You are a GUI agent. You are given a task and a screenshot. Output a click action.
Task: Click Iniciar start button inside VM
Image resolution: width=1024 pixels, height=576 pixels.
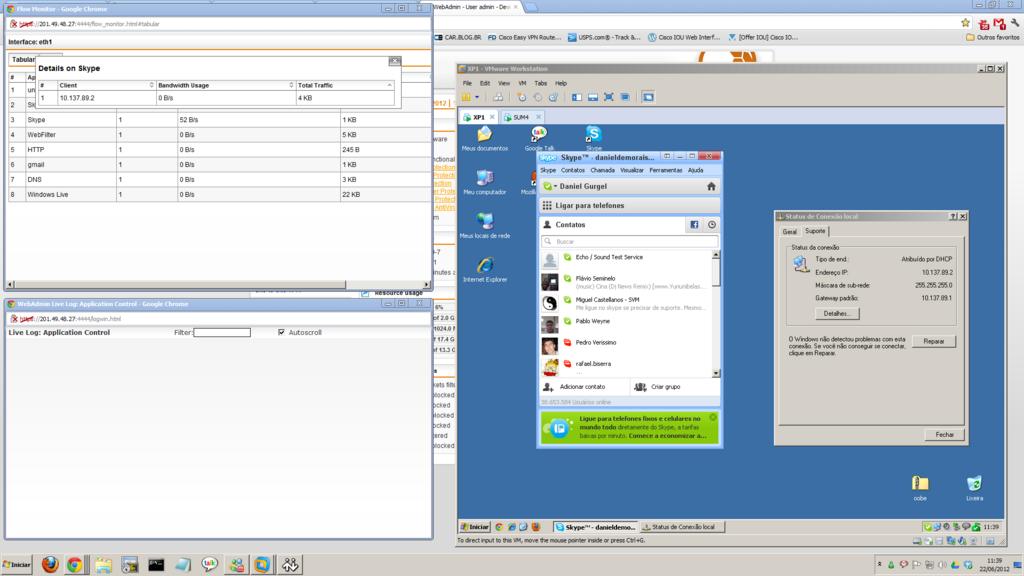475,527
